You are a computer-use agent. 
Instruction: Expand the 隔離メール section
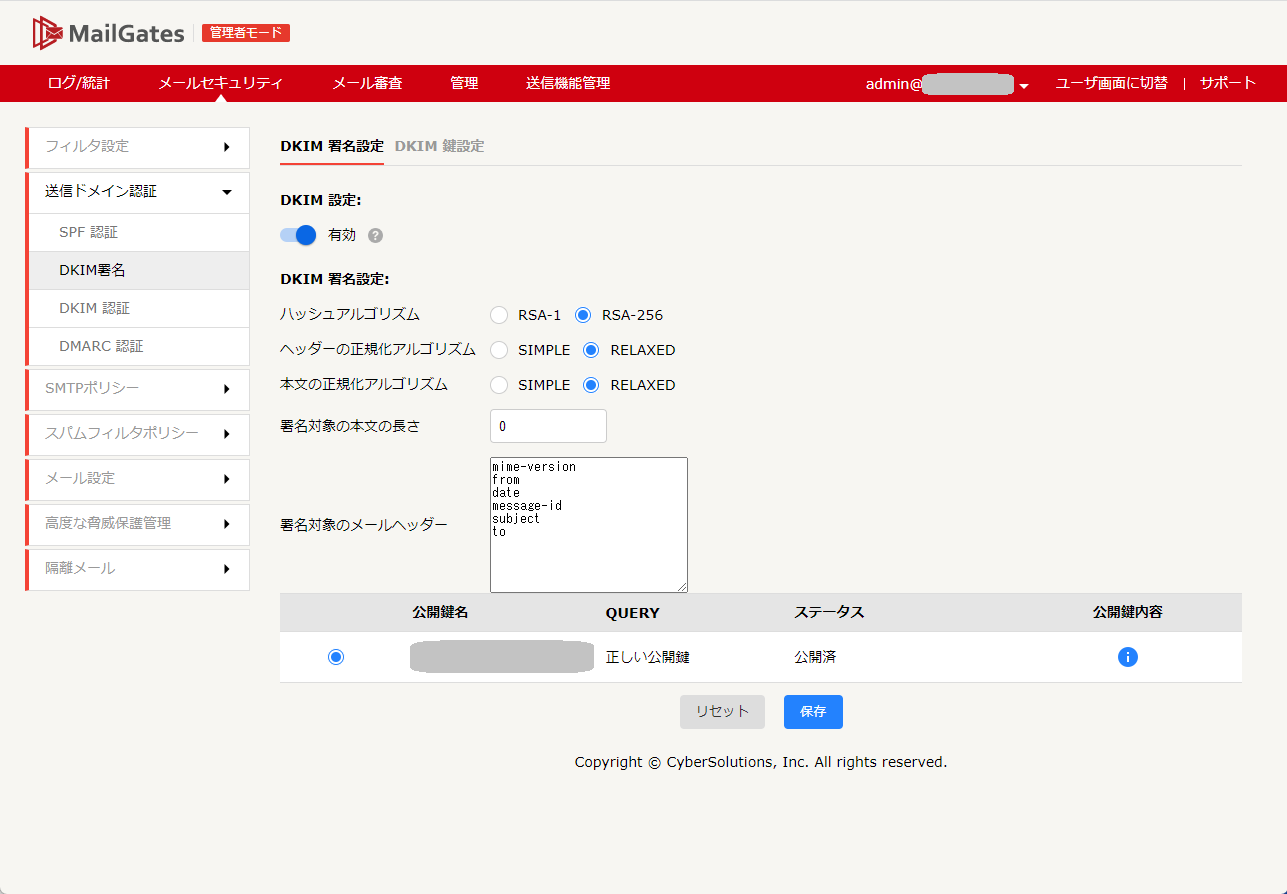(138, 569)
